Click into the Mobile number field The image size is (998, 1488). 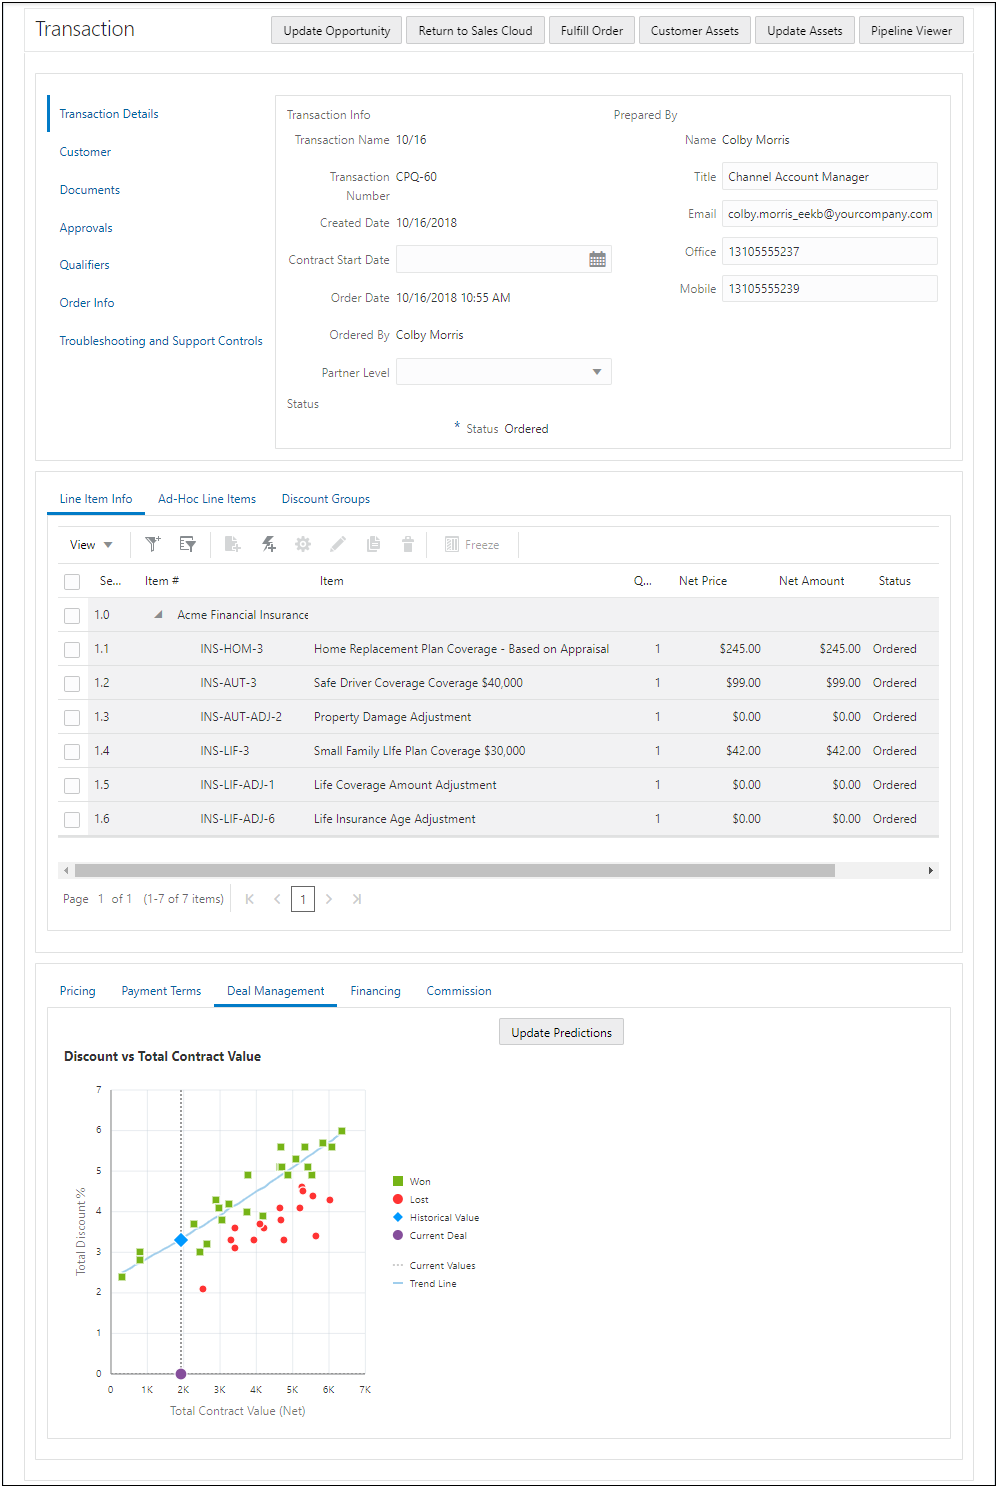pos(829,289)
